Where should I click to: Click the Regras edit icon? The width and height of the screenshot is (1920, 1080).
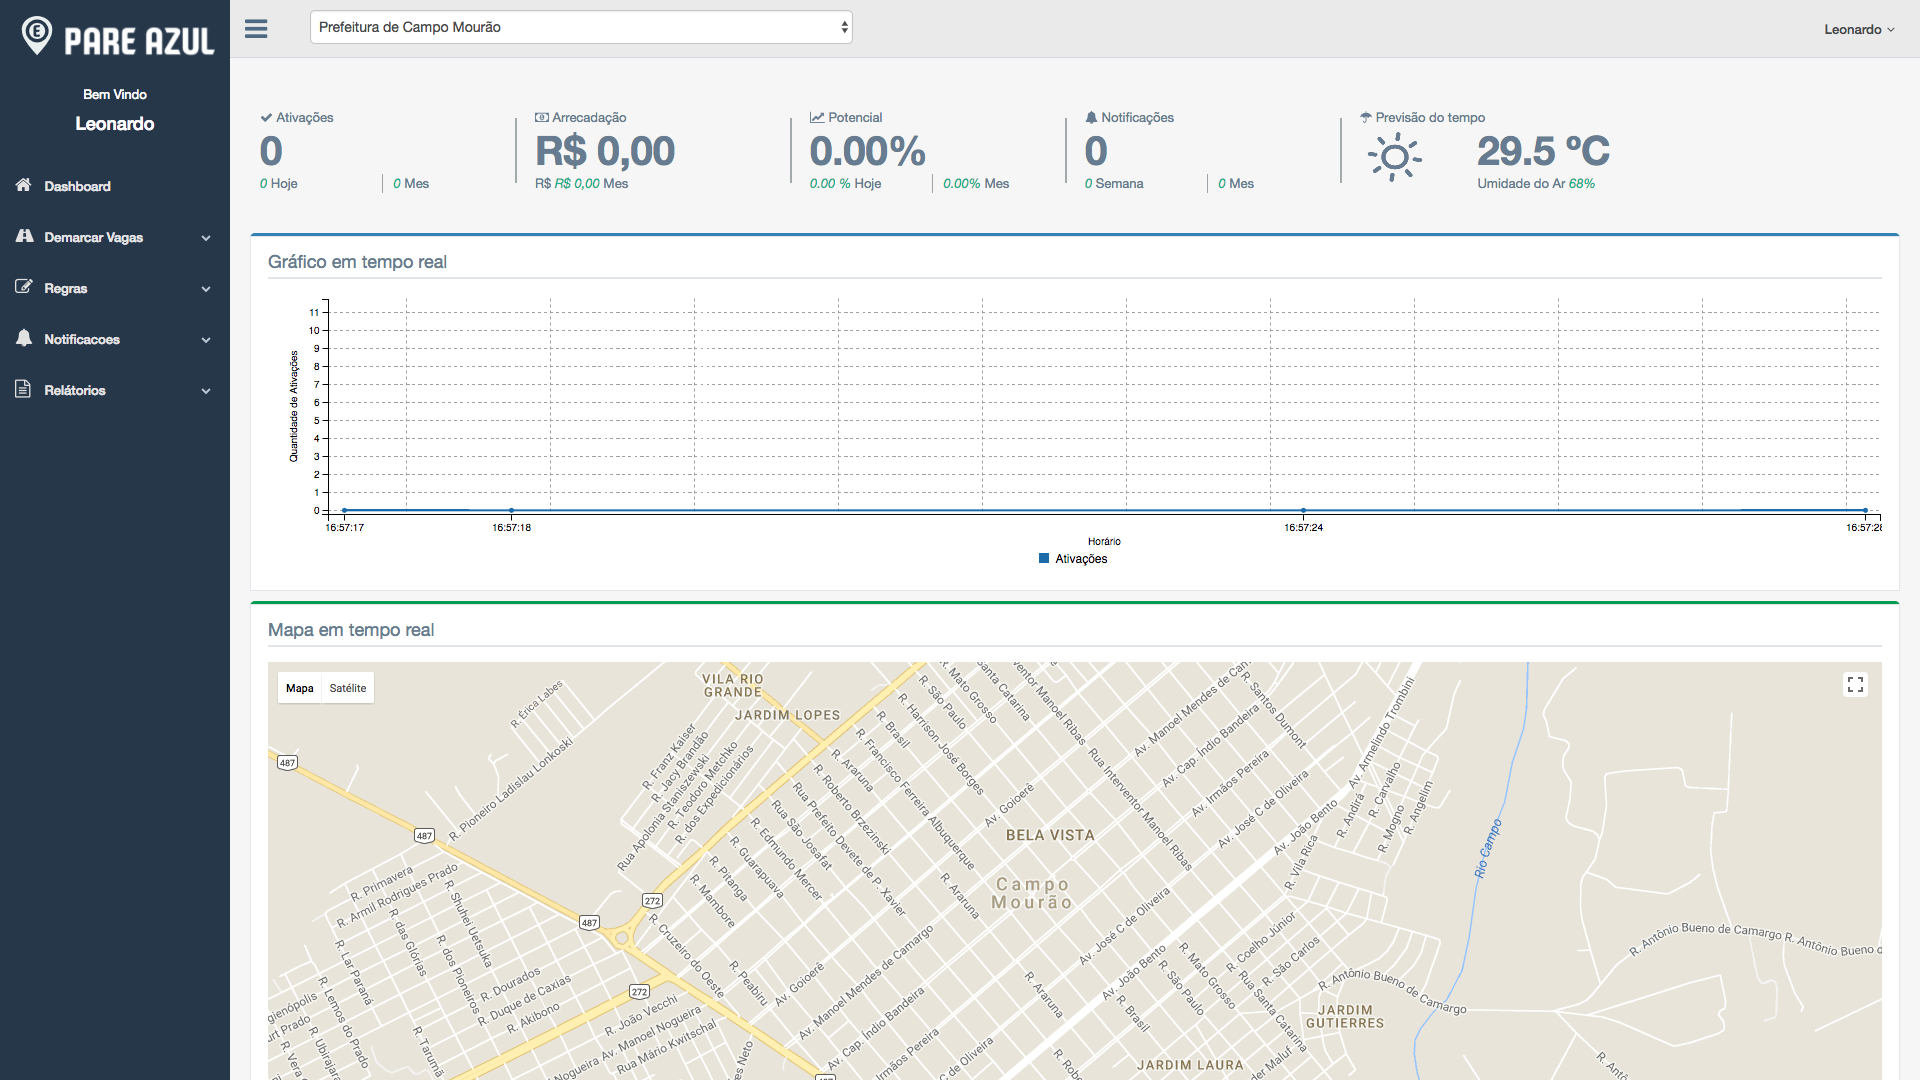click(23, 287)
